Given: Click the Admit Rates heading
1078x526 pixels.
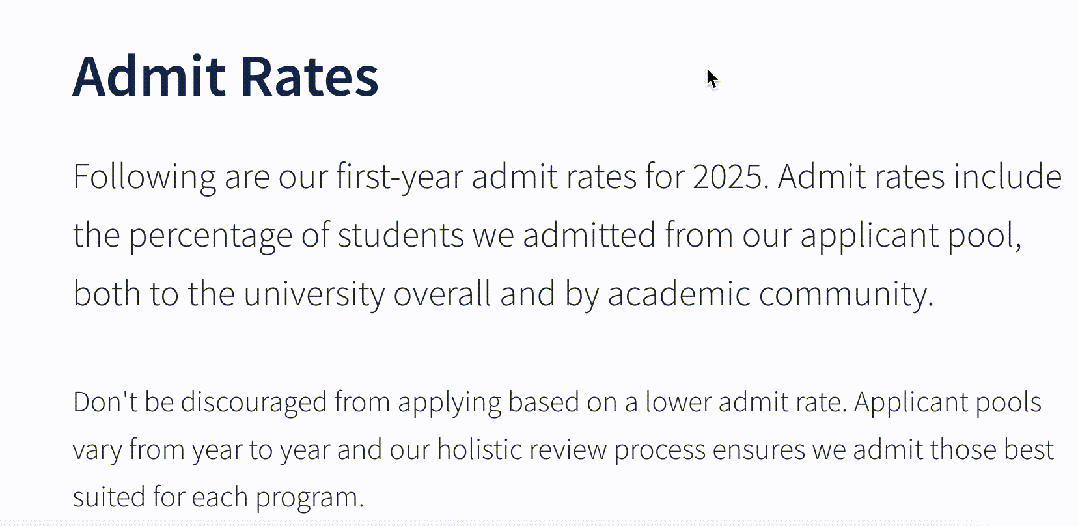Looking at the screenshot, I should coord(226,75).
